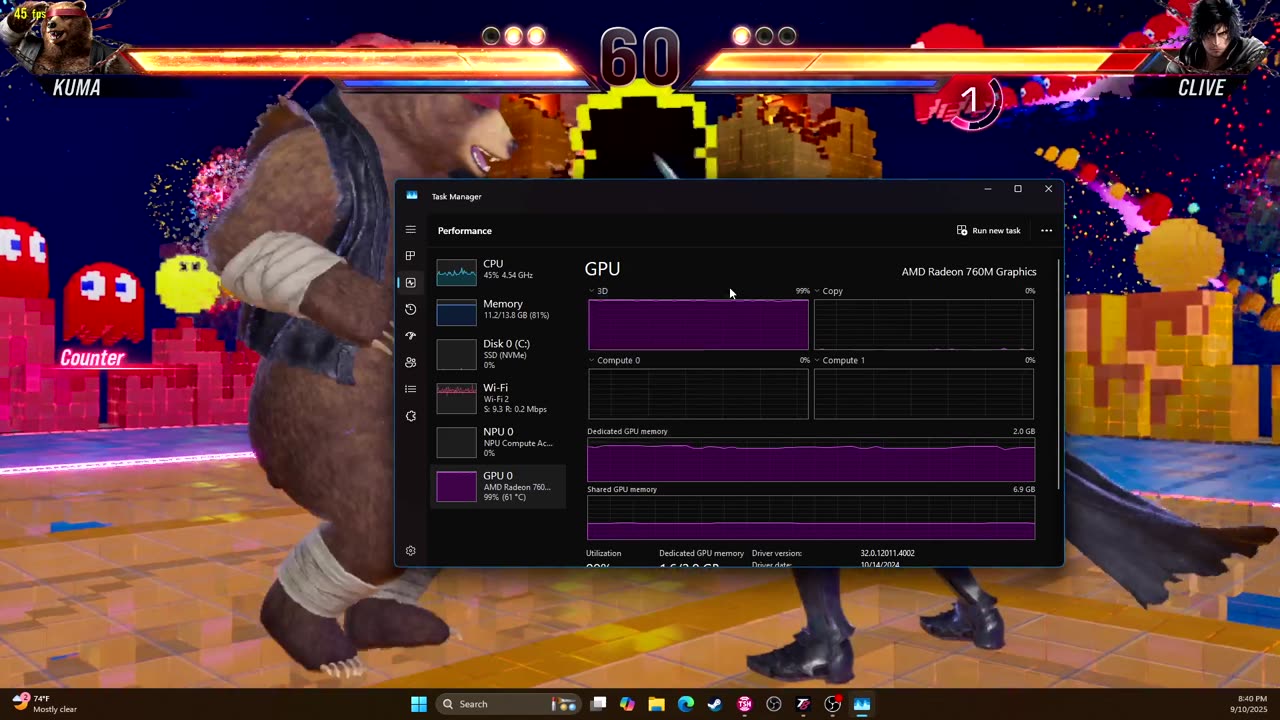Click the Run new task button
The height and width of the screenshot is (720, 1280).
[x=989, y=231]
